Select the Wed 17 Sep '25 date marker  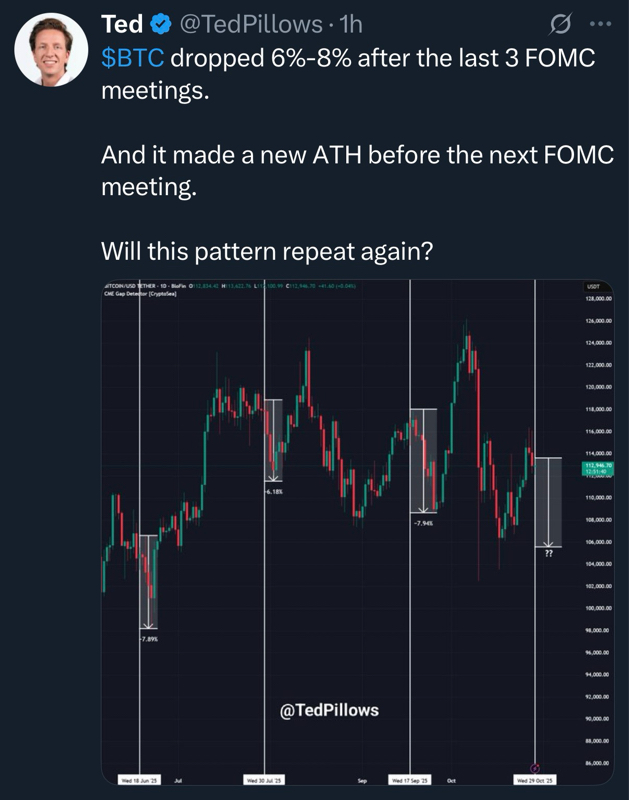(410, 778)
